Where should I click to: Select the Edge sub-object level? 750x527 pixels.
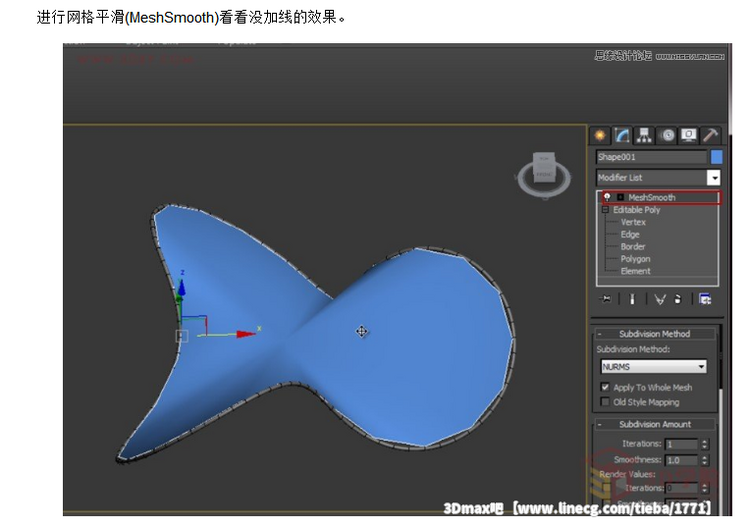click(630, 234)
